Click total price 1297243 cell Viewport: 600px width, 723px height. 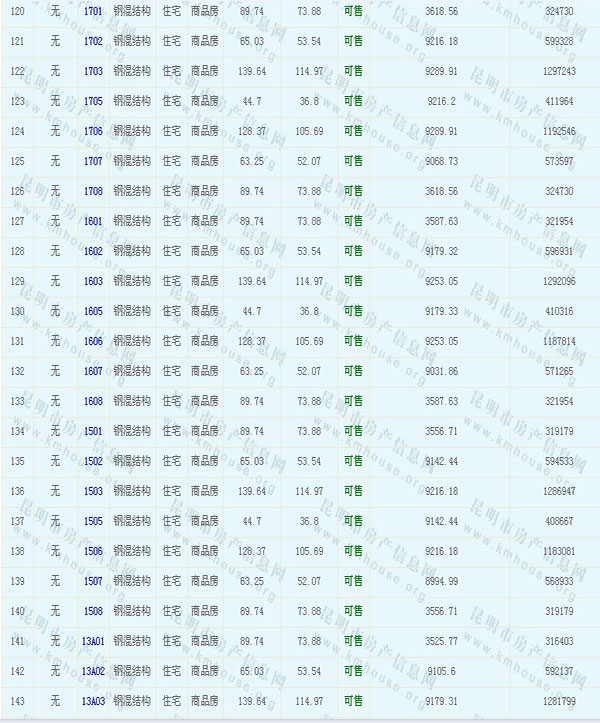tap(558, 71)
